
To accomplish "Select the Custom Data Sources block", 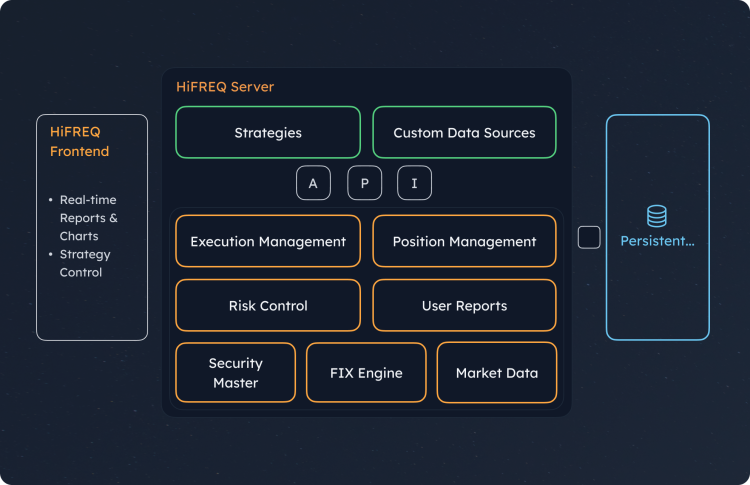I will pos(464,132).
